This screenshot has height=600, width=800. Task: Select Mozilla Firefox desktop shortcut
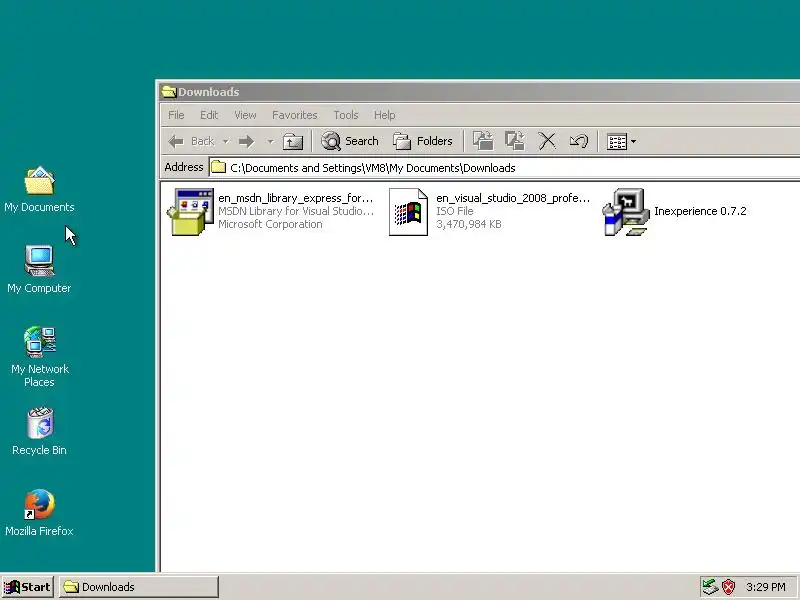[x=39, y=513]
